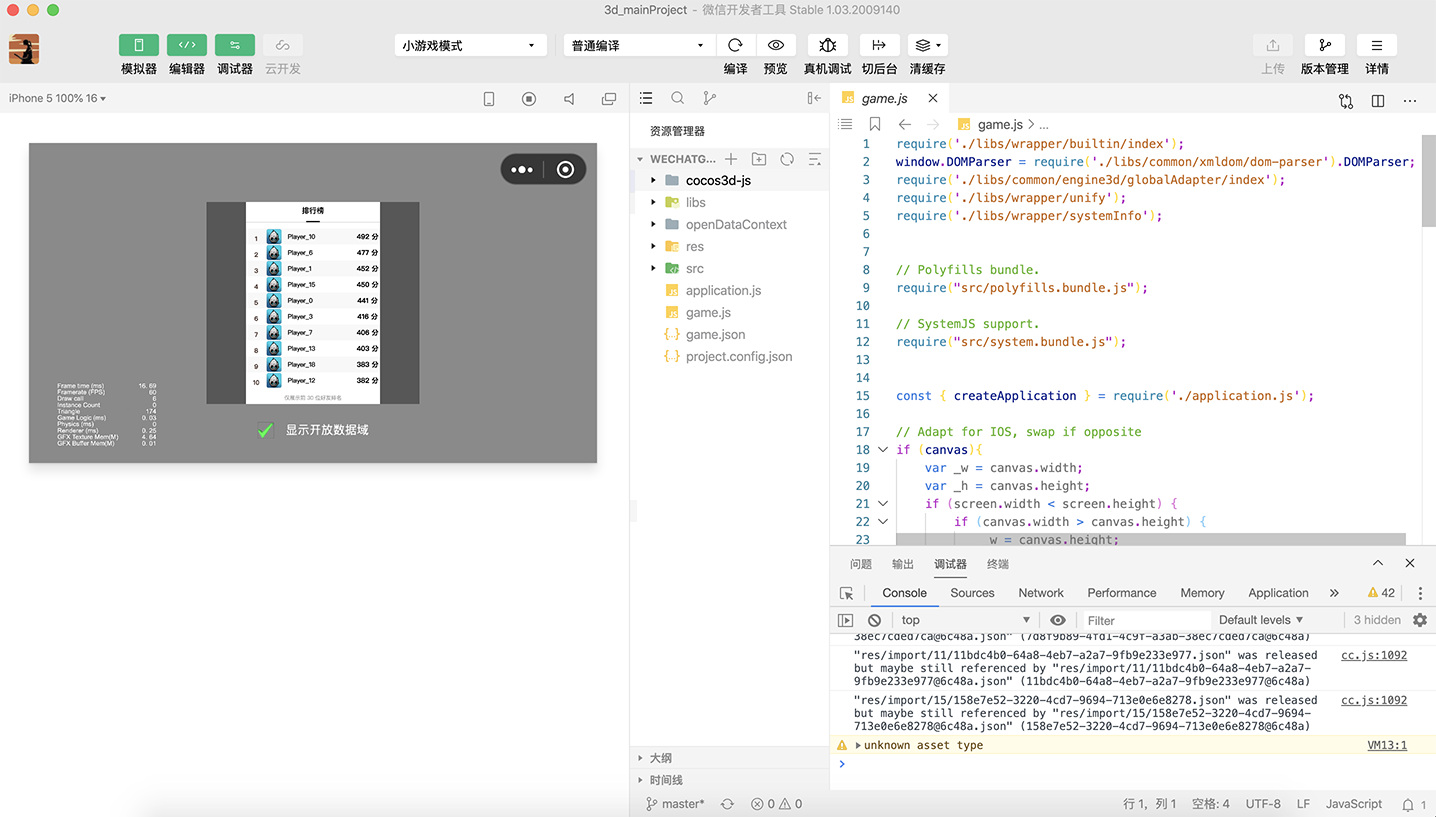The height and width of the screenshot is (817, 1436).
Task: Open the clear cache dropdown
Action: click(x=927, y=45)
